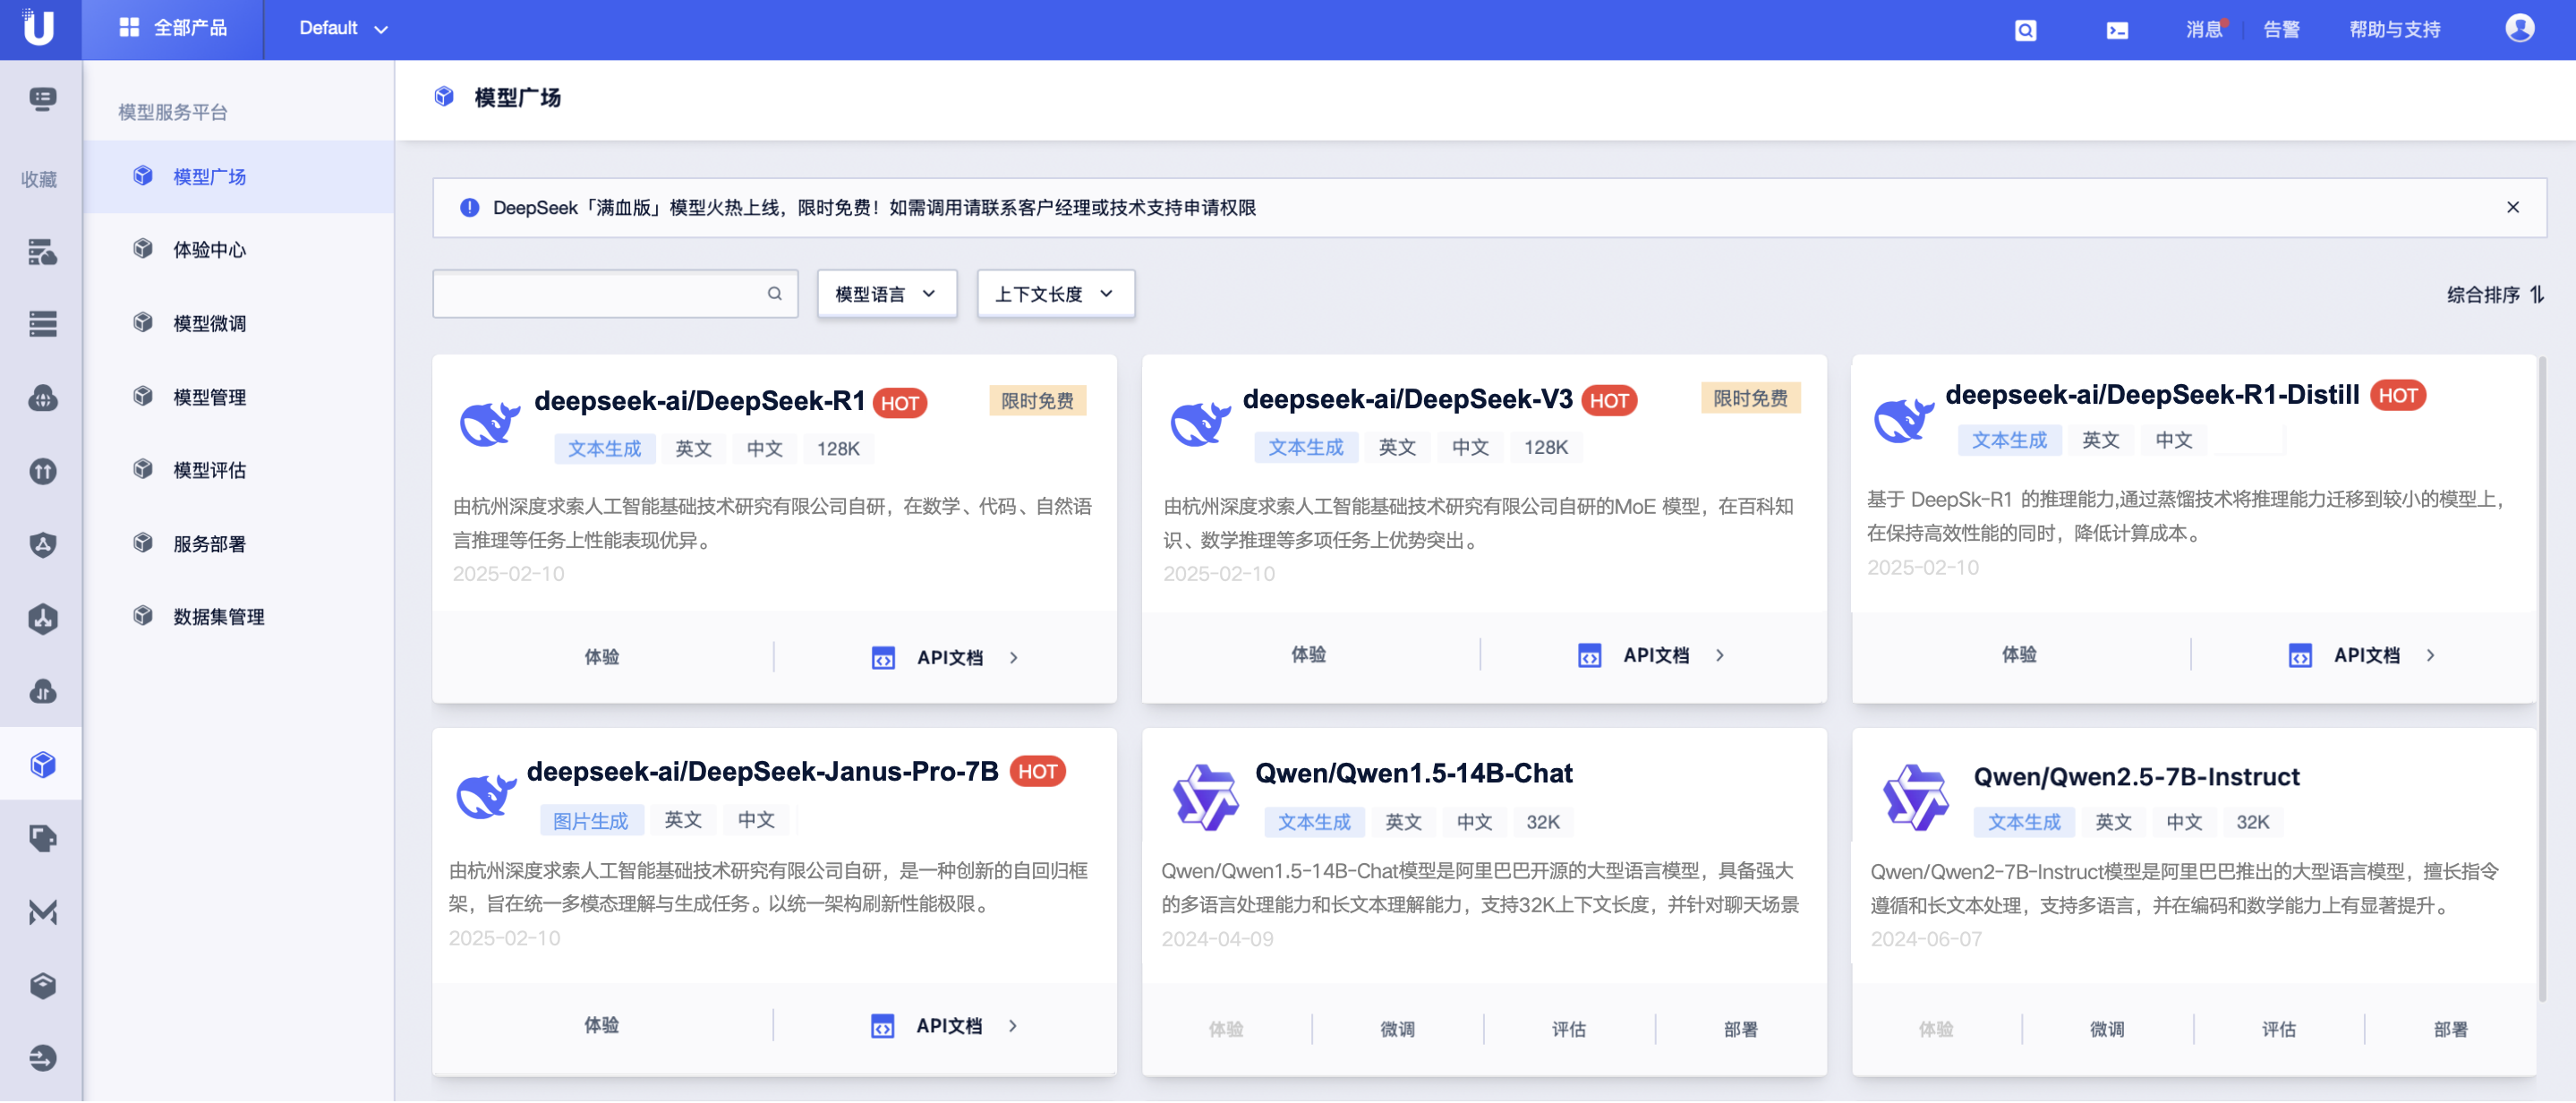The image size is (2576, 1103).
Task: Open 体验中心 in the sidebar menu
Action: [209, 250]
